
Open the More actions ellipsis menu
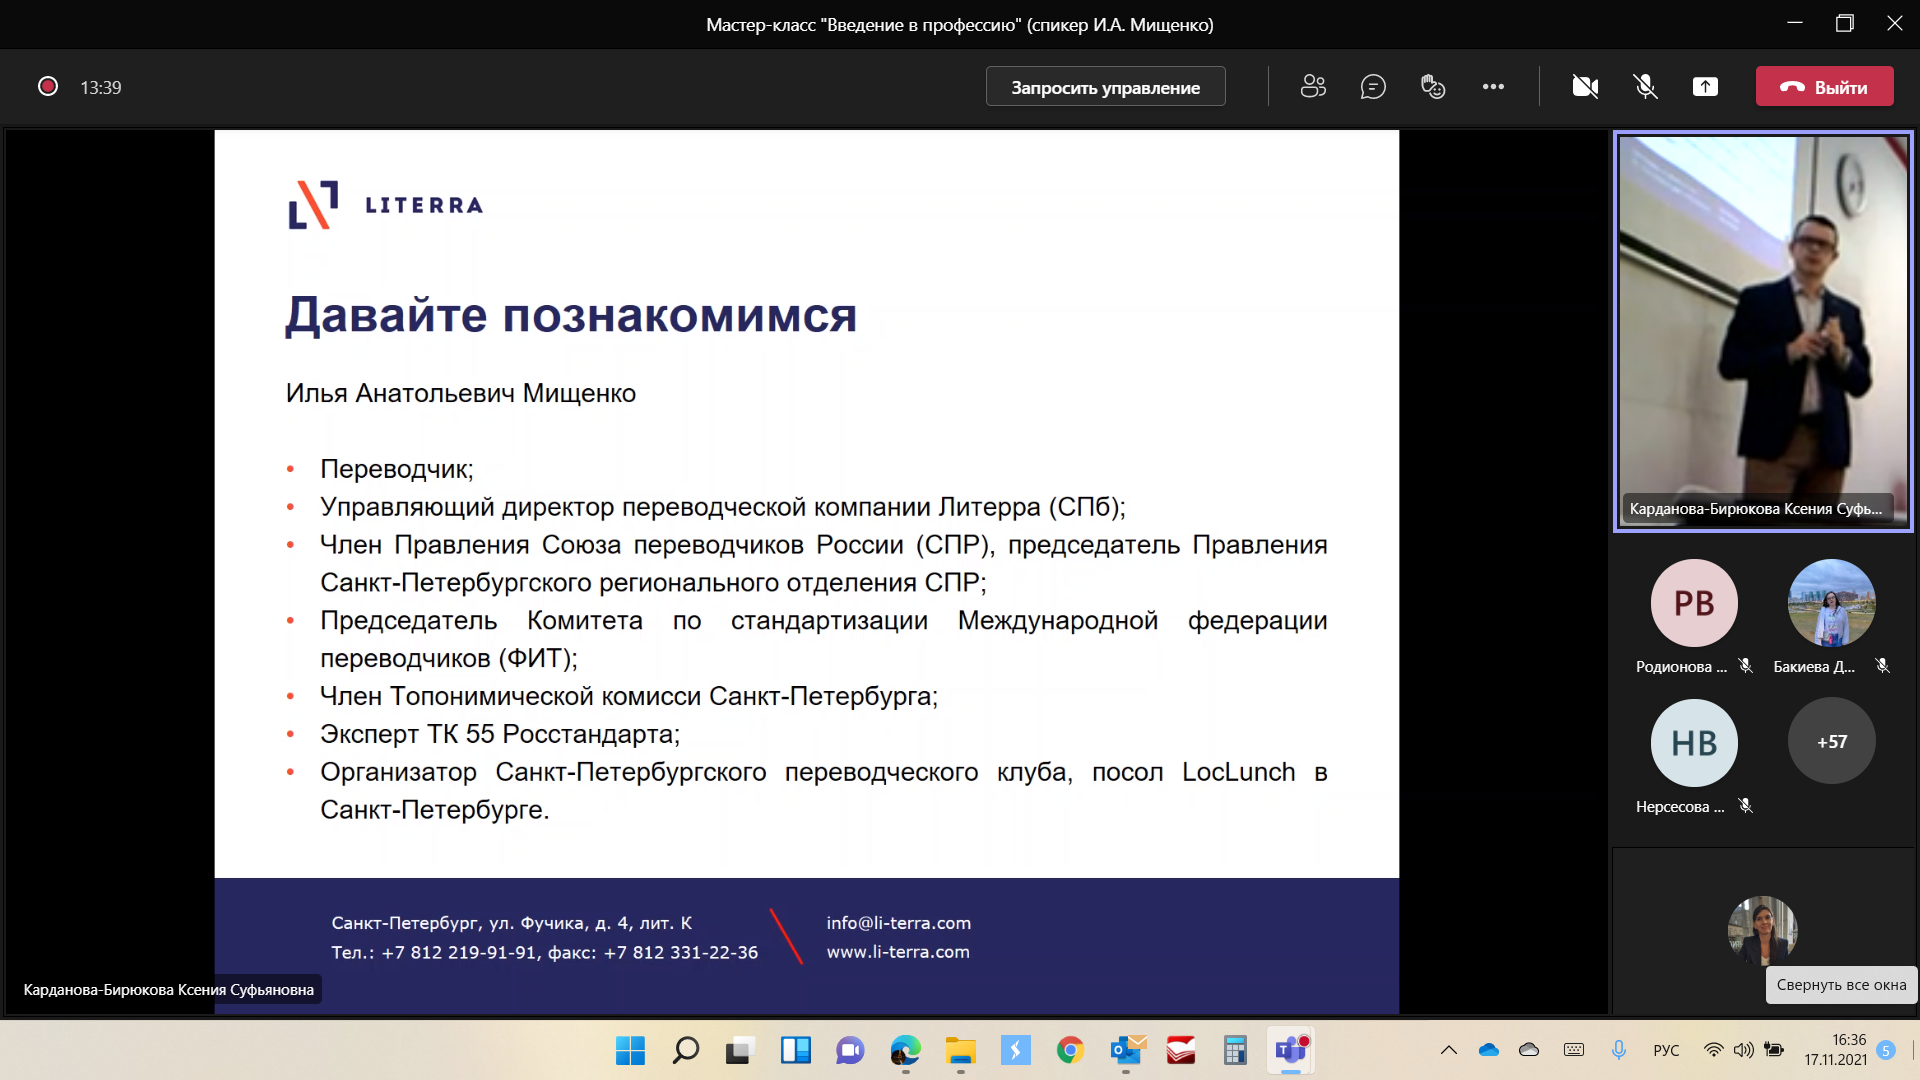(x=1493, y=87)
